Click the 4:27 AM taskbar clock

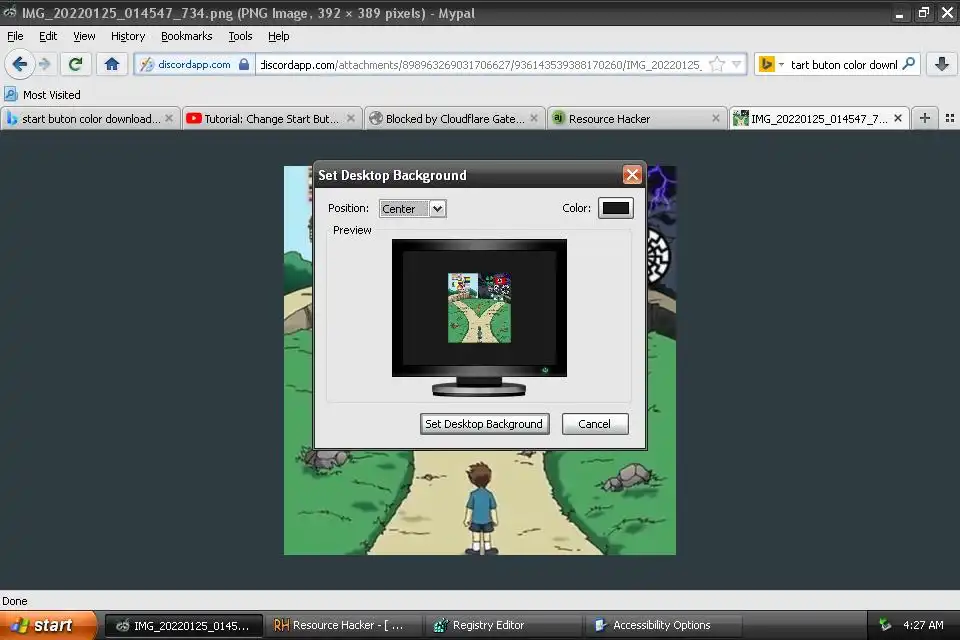point(923,625)
